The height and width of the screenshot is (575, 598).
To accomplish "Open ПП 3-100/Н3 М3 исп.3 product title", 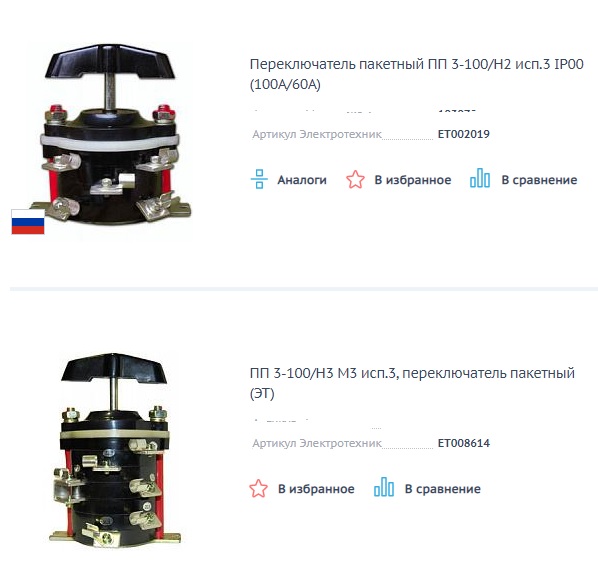I will [x=412, y=383].
